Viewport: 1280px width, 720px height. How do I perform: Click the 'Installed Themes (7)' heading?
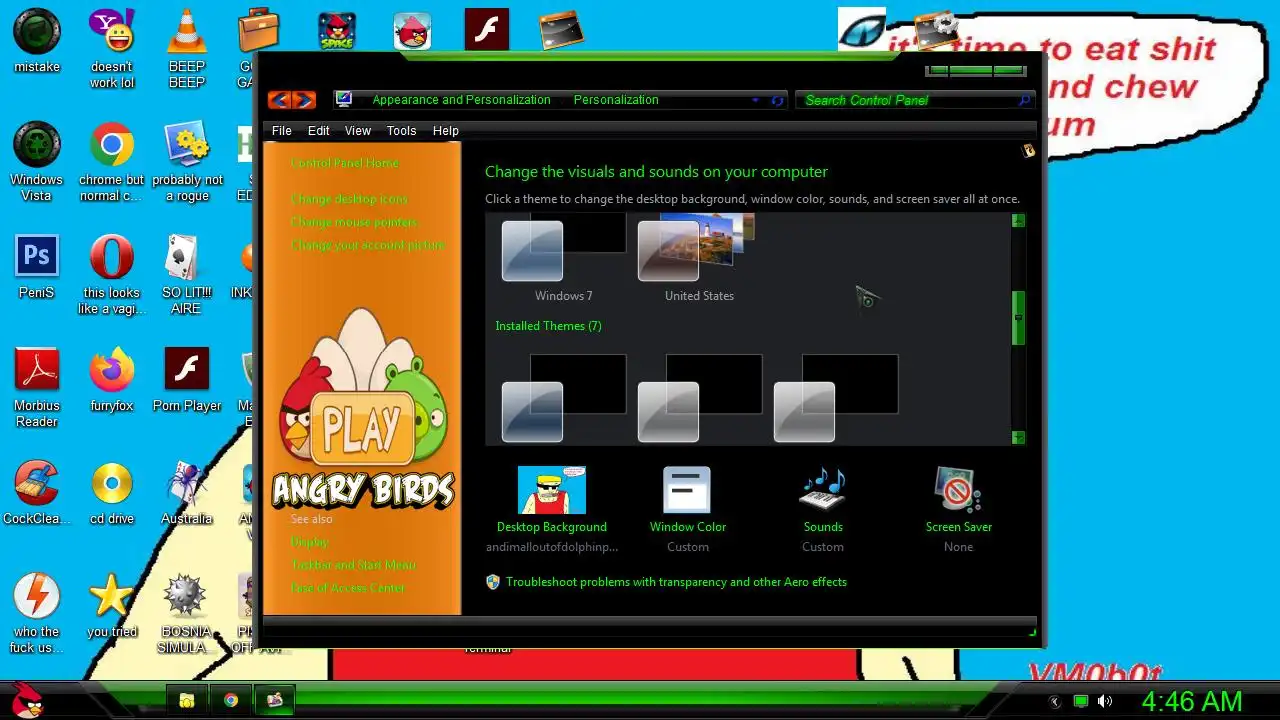click(548, 326)
